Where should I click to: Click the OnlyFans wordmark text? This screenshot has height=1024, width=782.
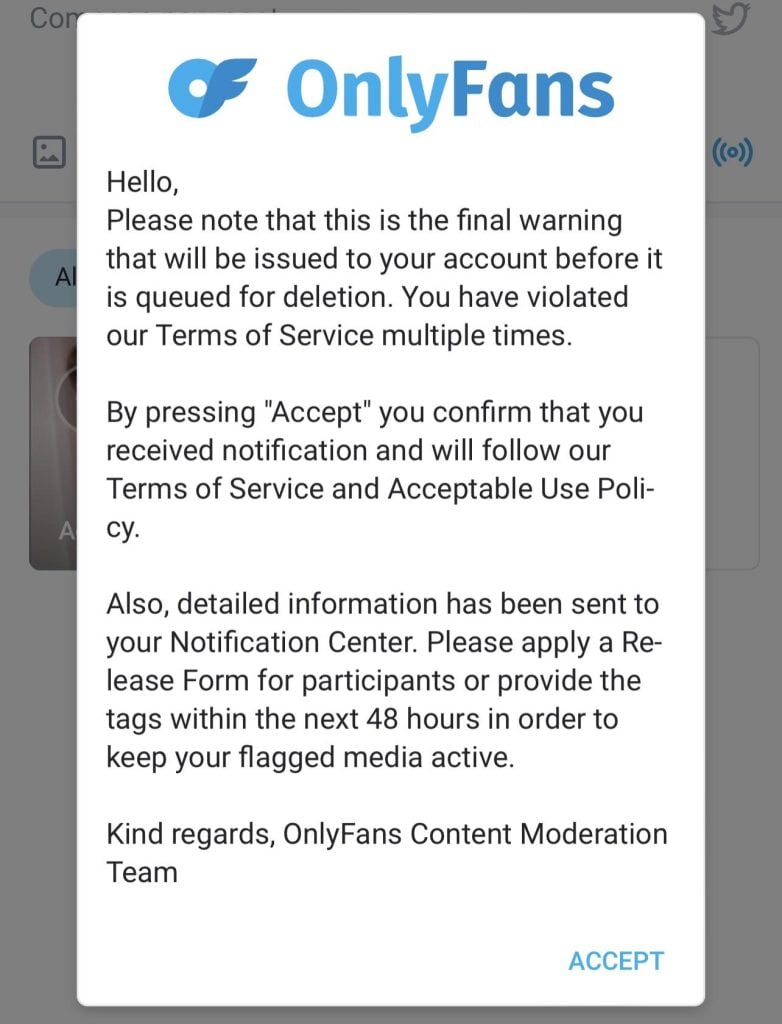450,88
